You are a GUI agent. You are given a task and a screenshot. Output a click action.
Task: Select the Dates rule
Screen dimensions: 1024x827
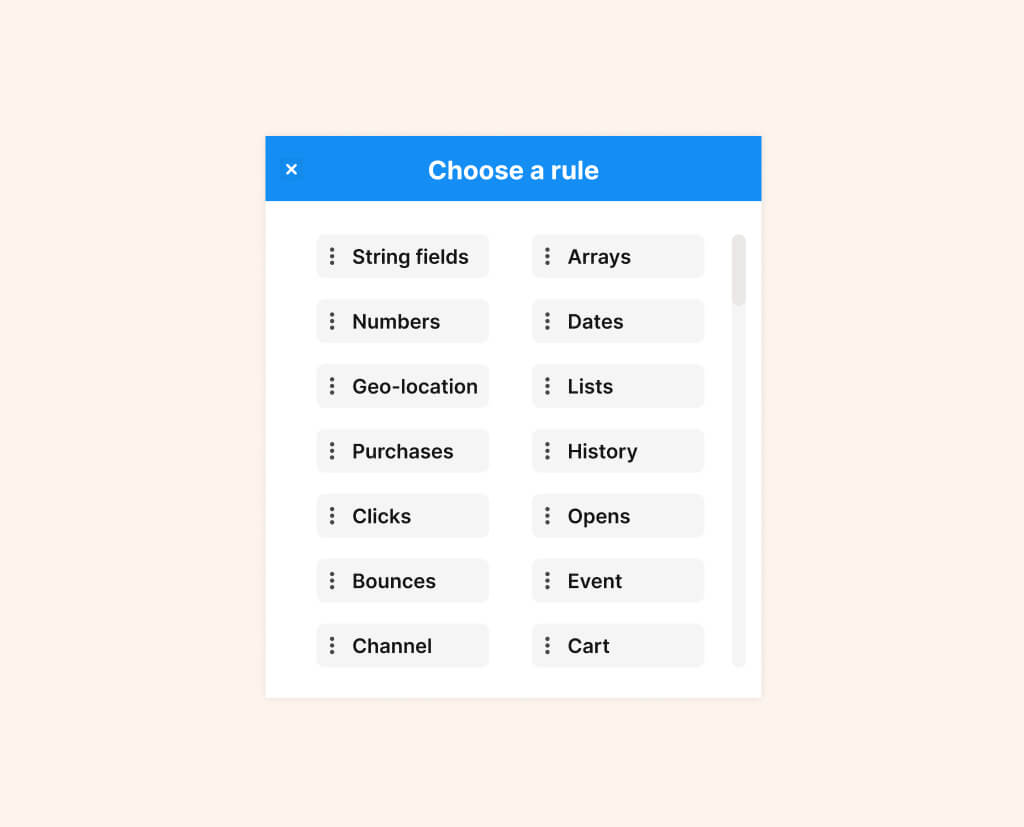[595, 322]
